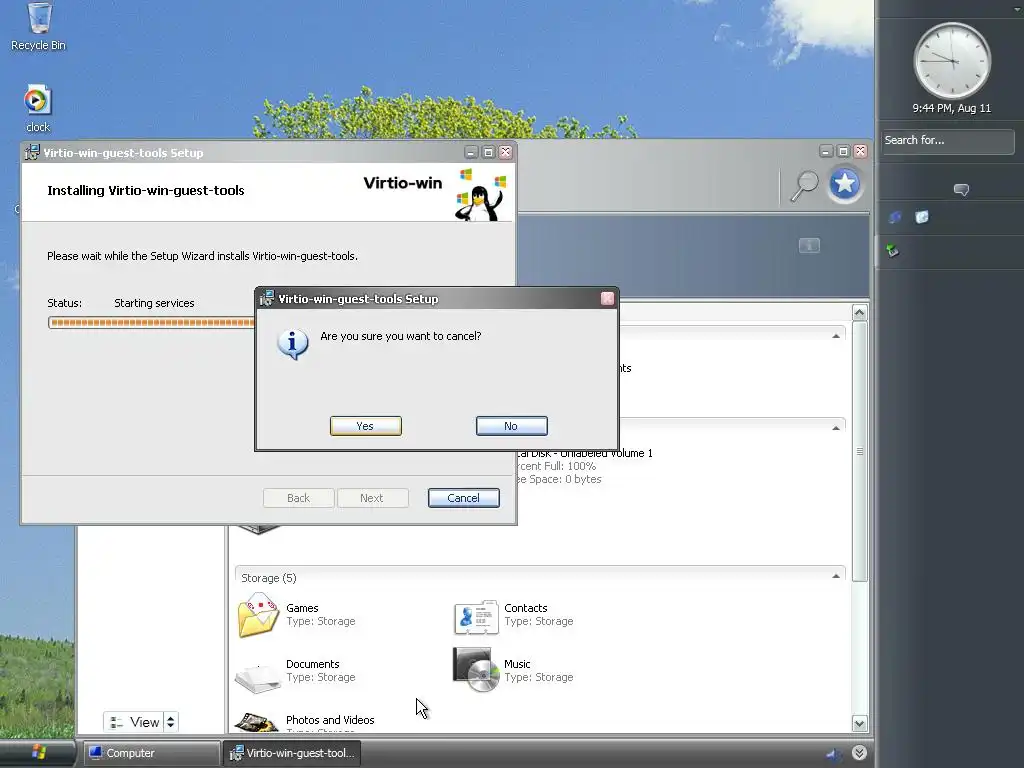Open the Start menu button

[38, 753]
